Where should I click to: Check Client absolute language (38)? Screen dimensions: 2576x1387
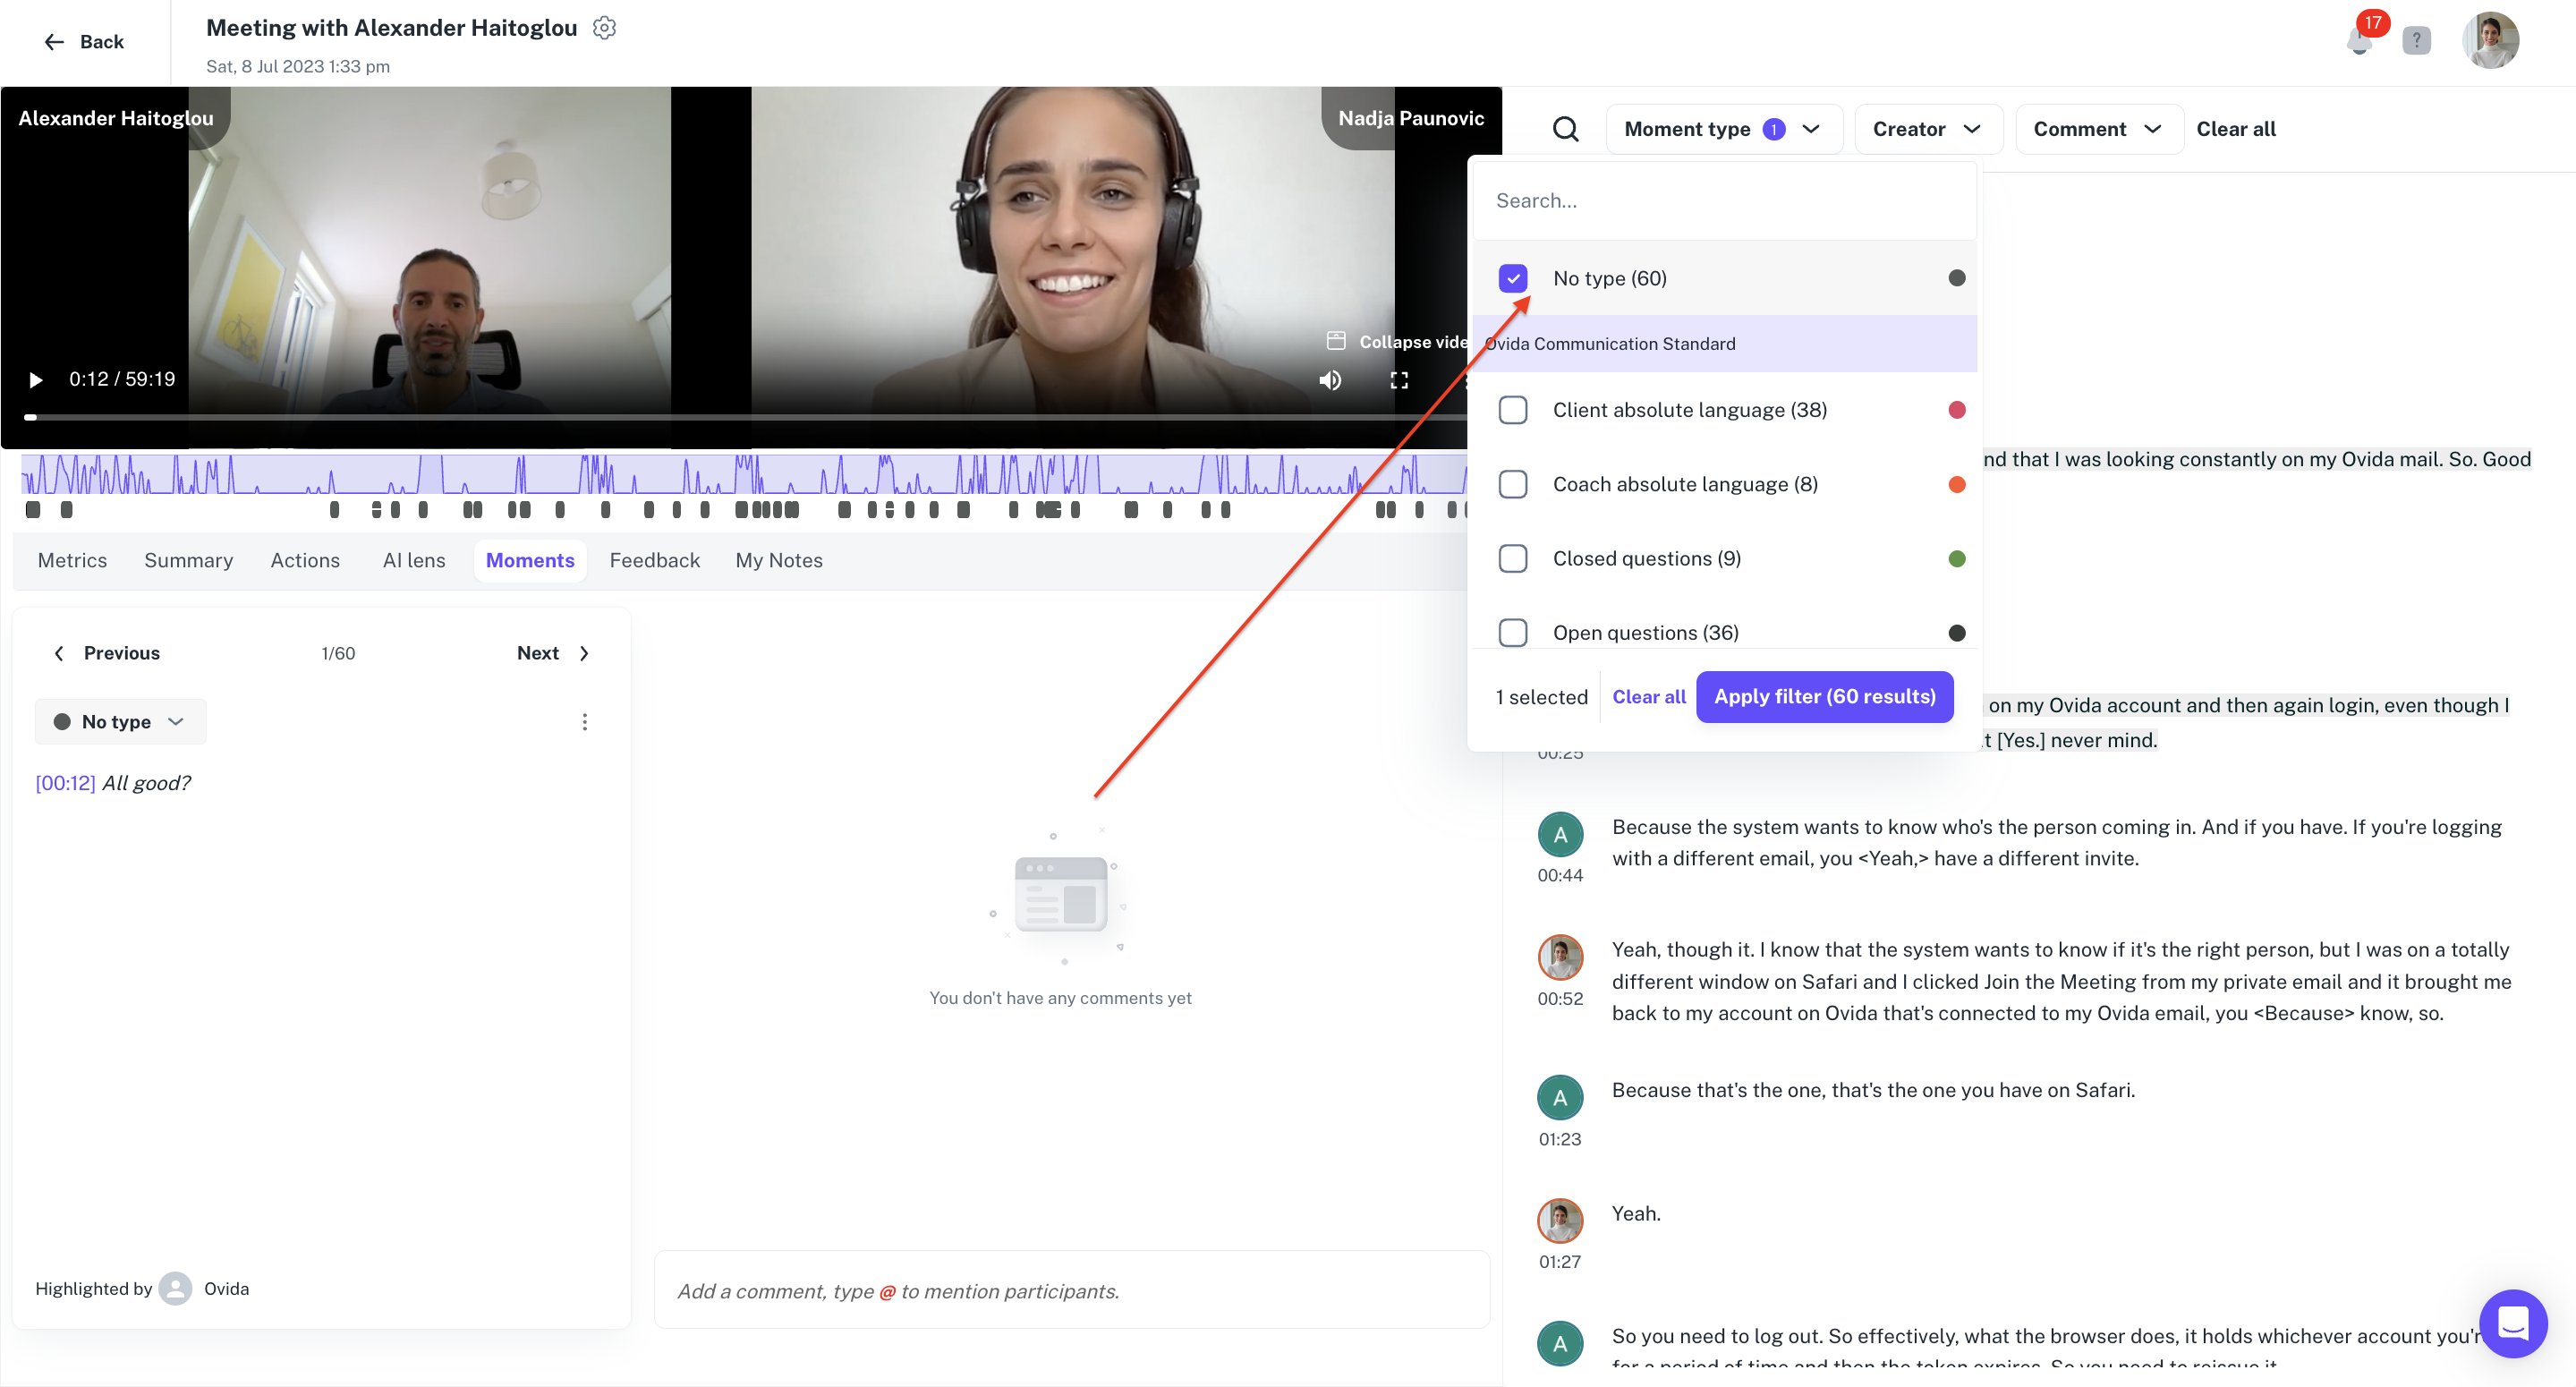point(1513,410)
